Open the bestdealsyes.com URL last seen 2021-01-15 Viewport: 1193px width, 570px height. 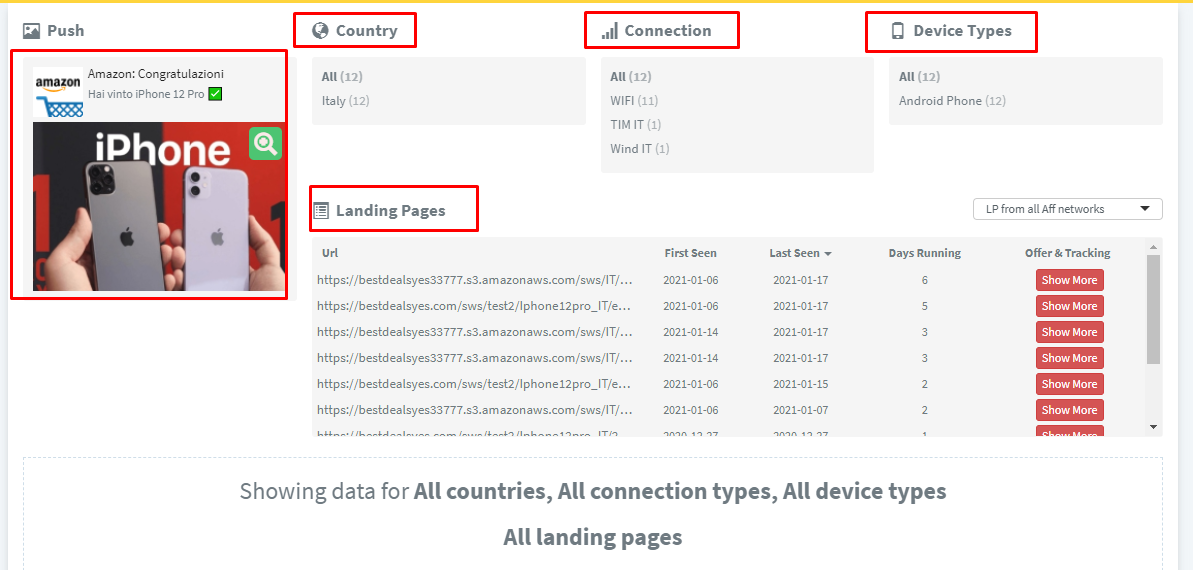pos(475,384)
